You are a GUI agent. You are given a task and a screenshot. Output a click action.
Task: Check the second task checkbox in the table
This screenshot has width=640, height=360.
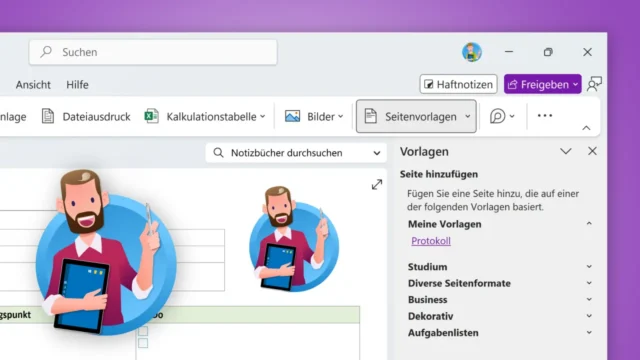143,343
